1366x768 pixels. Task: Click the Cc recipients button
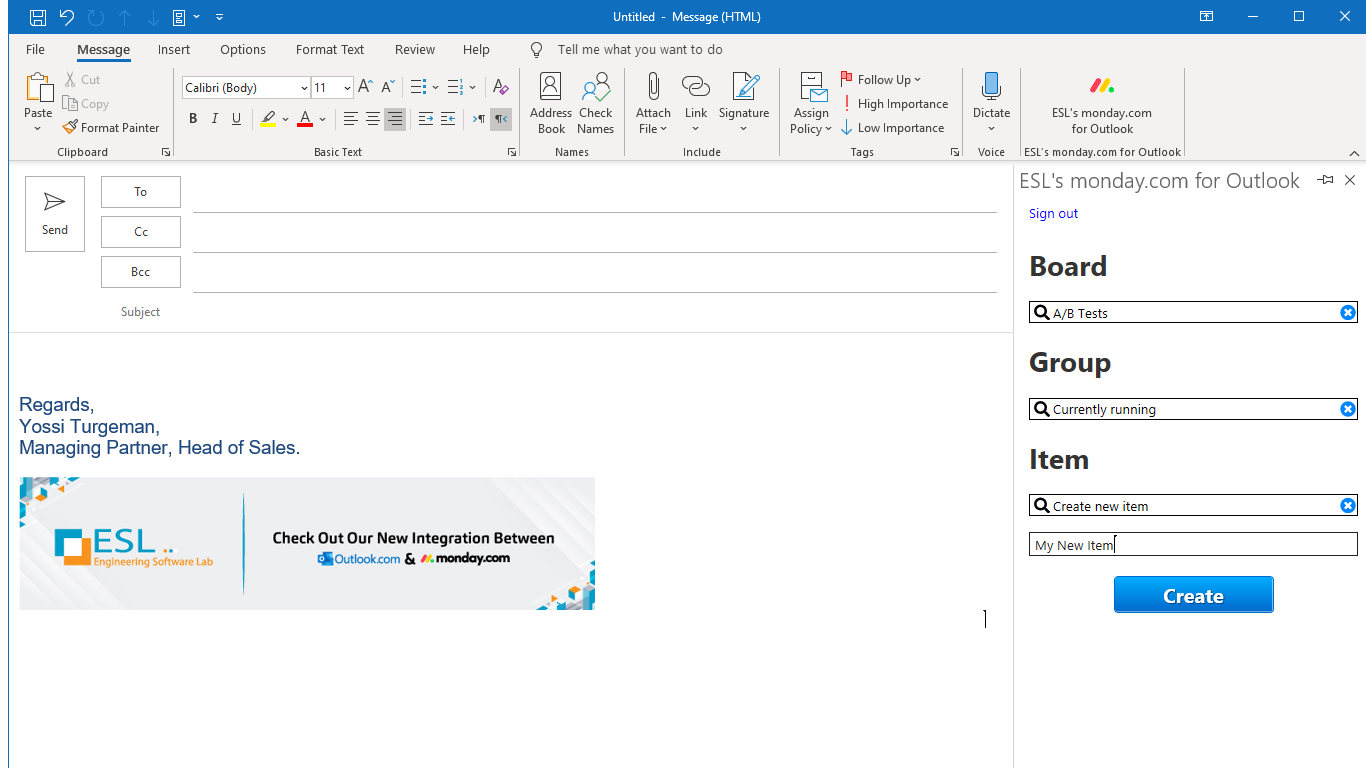coord(141,232)
